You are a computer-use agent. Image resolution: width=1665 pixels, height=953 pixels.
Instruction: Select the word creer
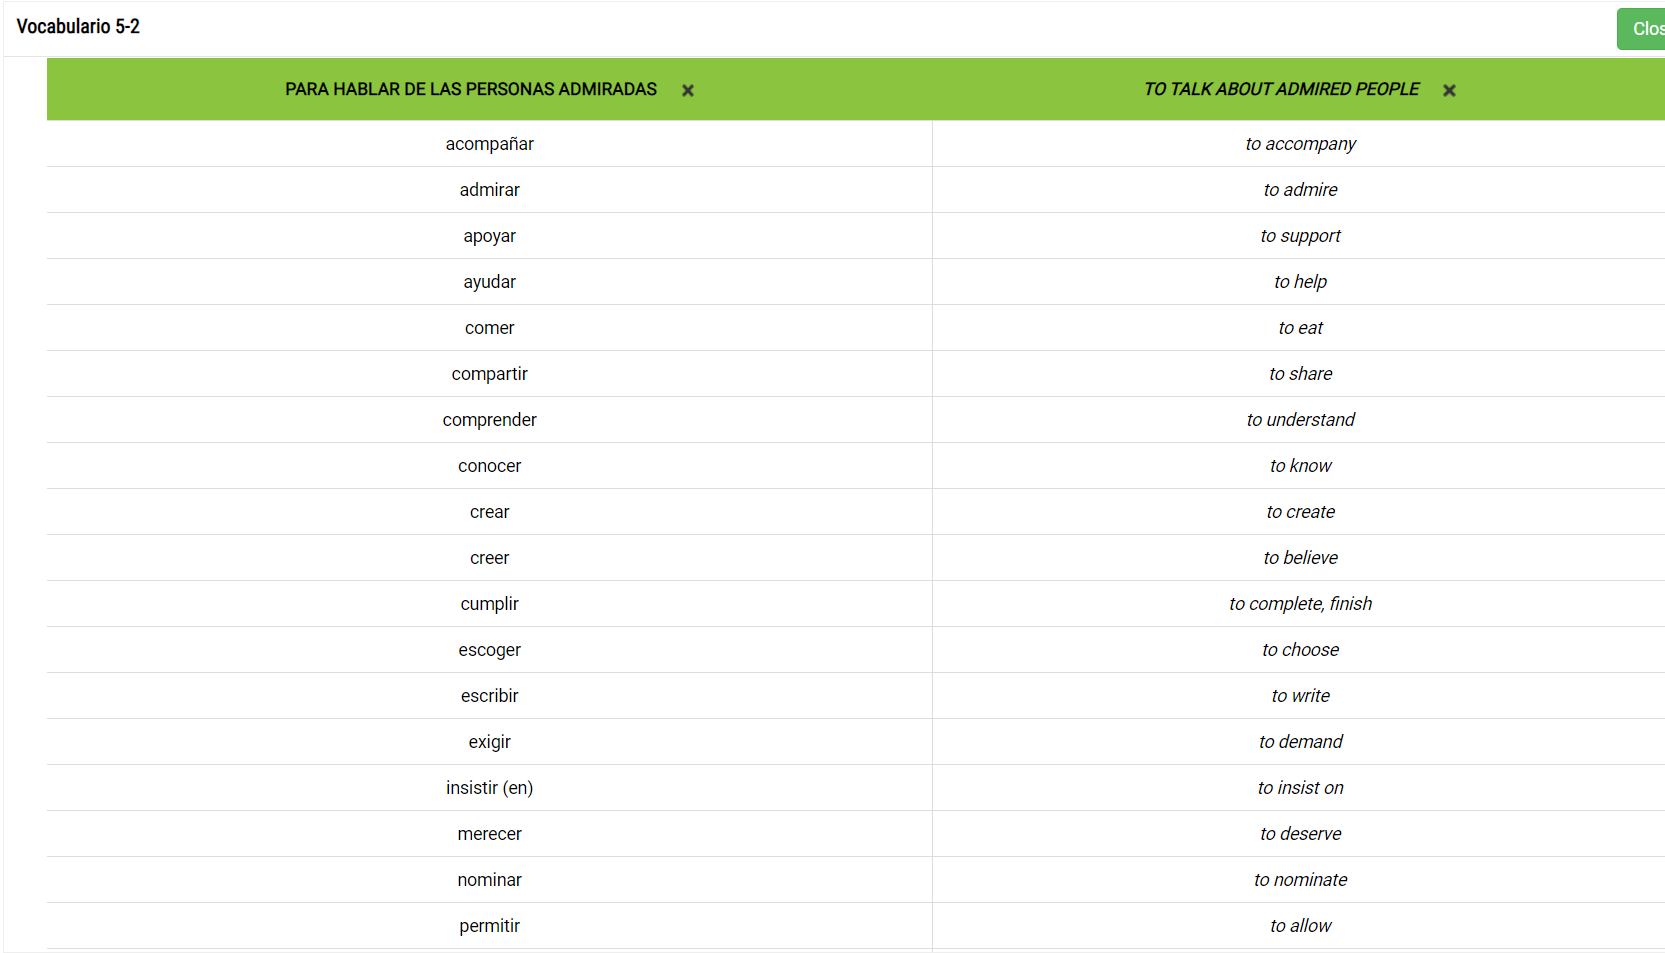tap(490, 558)
